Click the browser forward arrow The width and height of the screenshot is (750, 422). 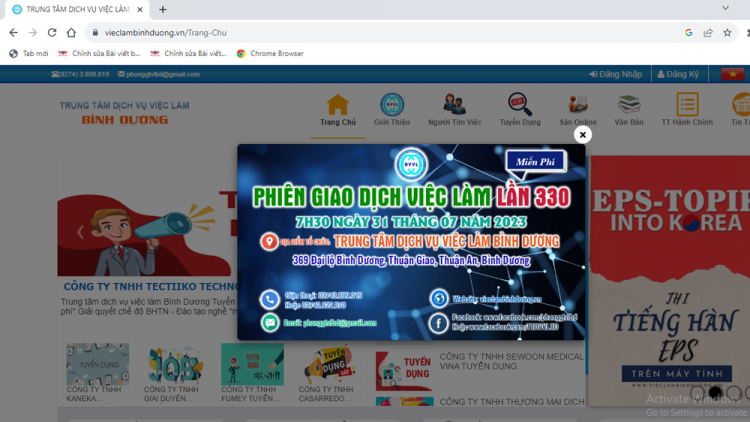(33, 33)
